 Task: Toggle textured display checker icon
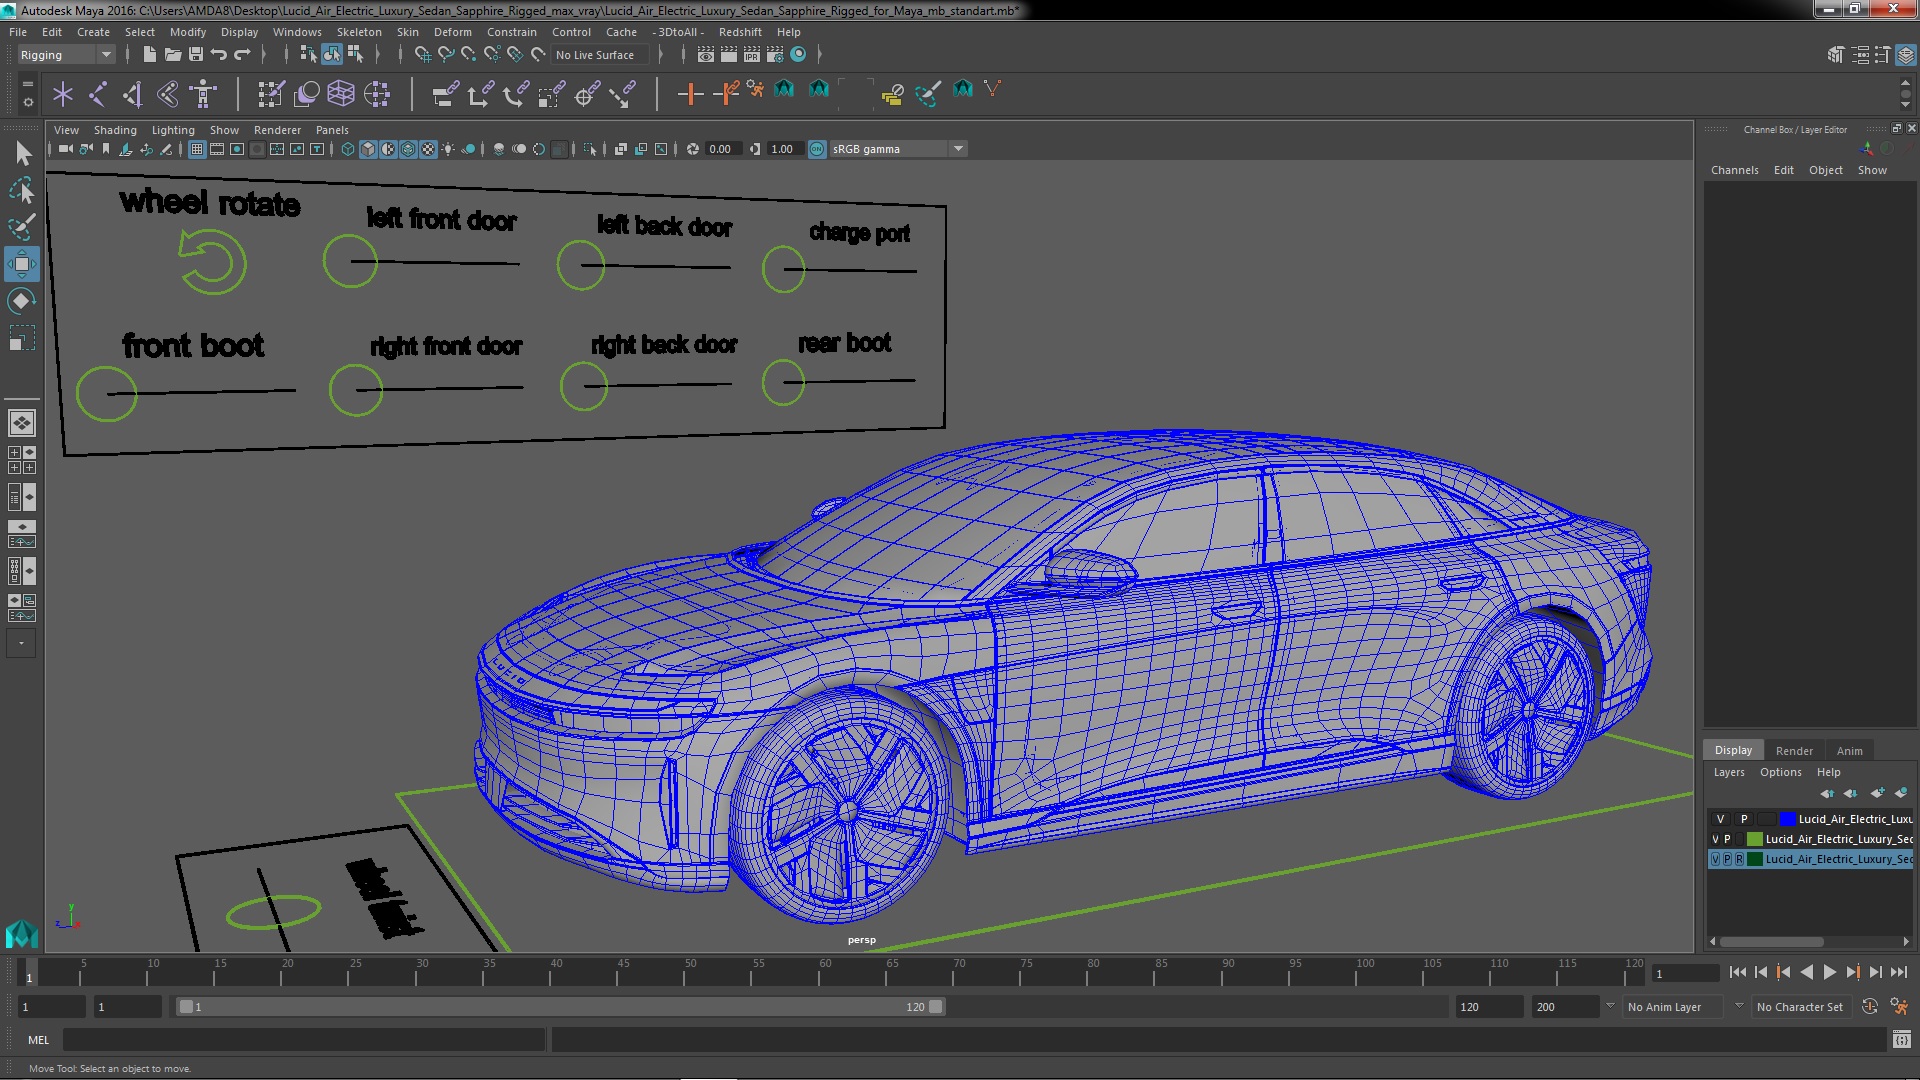[x=428, y=149]
